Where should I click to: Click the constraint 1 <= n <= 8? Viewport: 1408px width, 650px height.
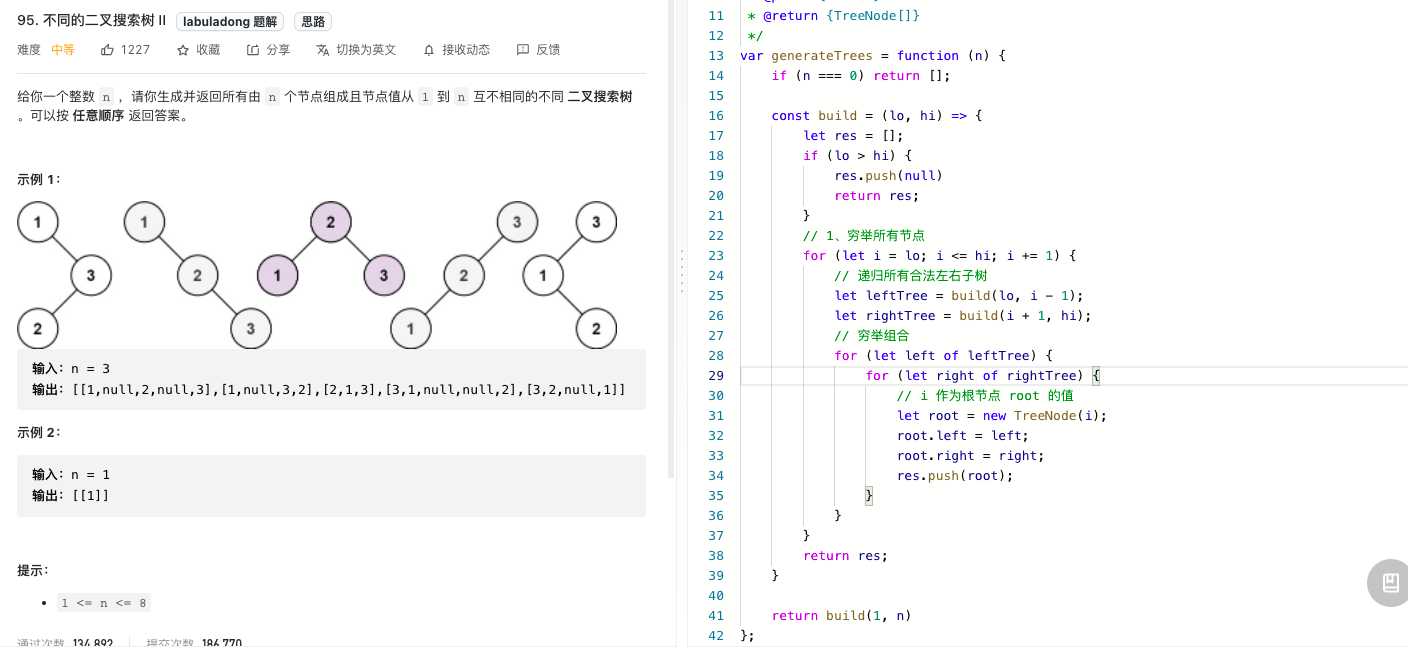104,603
